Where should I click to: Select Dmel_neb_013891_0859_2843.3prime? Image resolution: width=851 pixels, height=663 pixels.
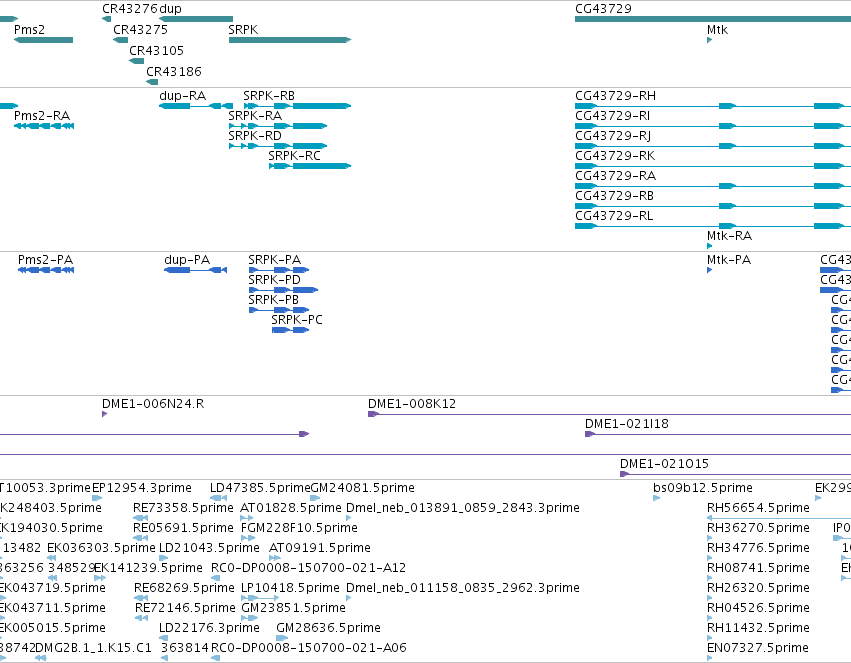(x=348, y=518)
